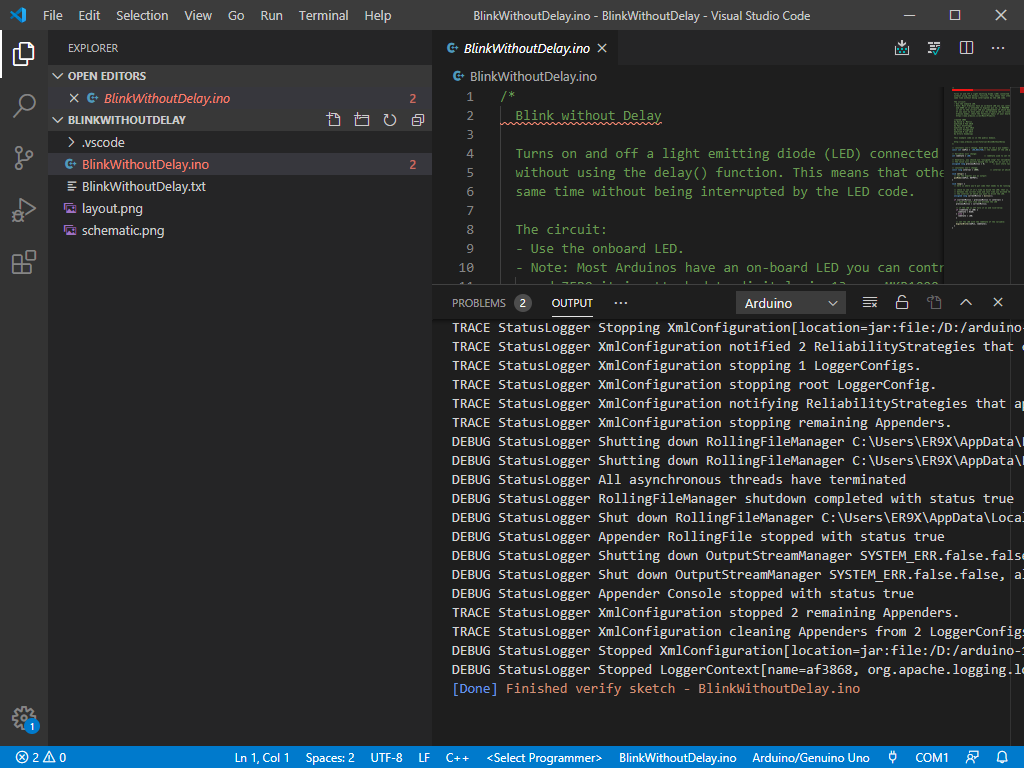Image resolution: width=1024 pixels, height=768 pixels.
Task: Clear the Output panel contents
Action: coord(870,302)
